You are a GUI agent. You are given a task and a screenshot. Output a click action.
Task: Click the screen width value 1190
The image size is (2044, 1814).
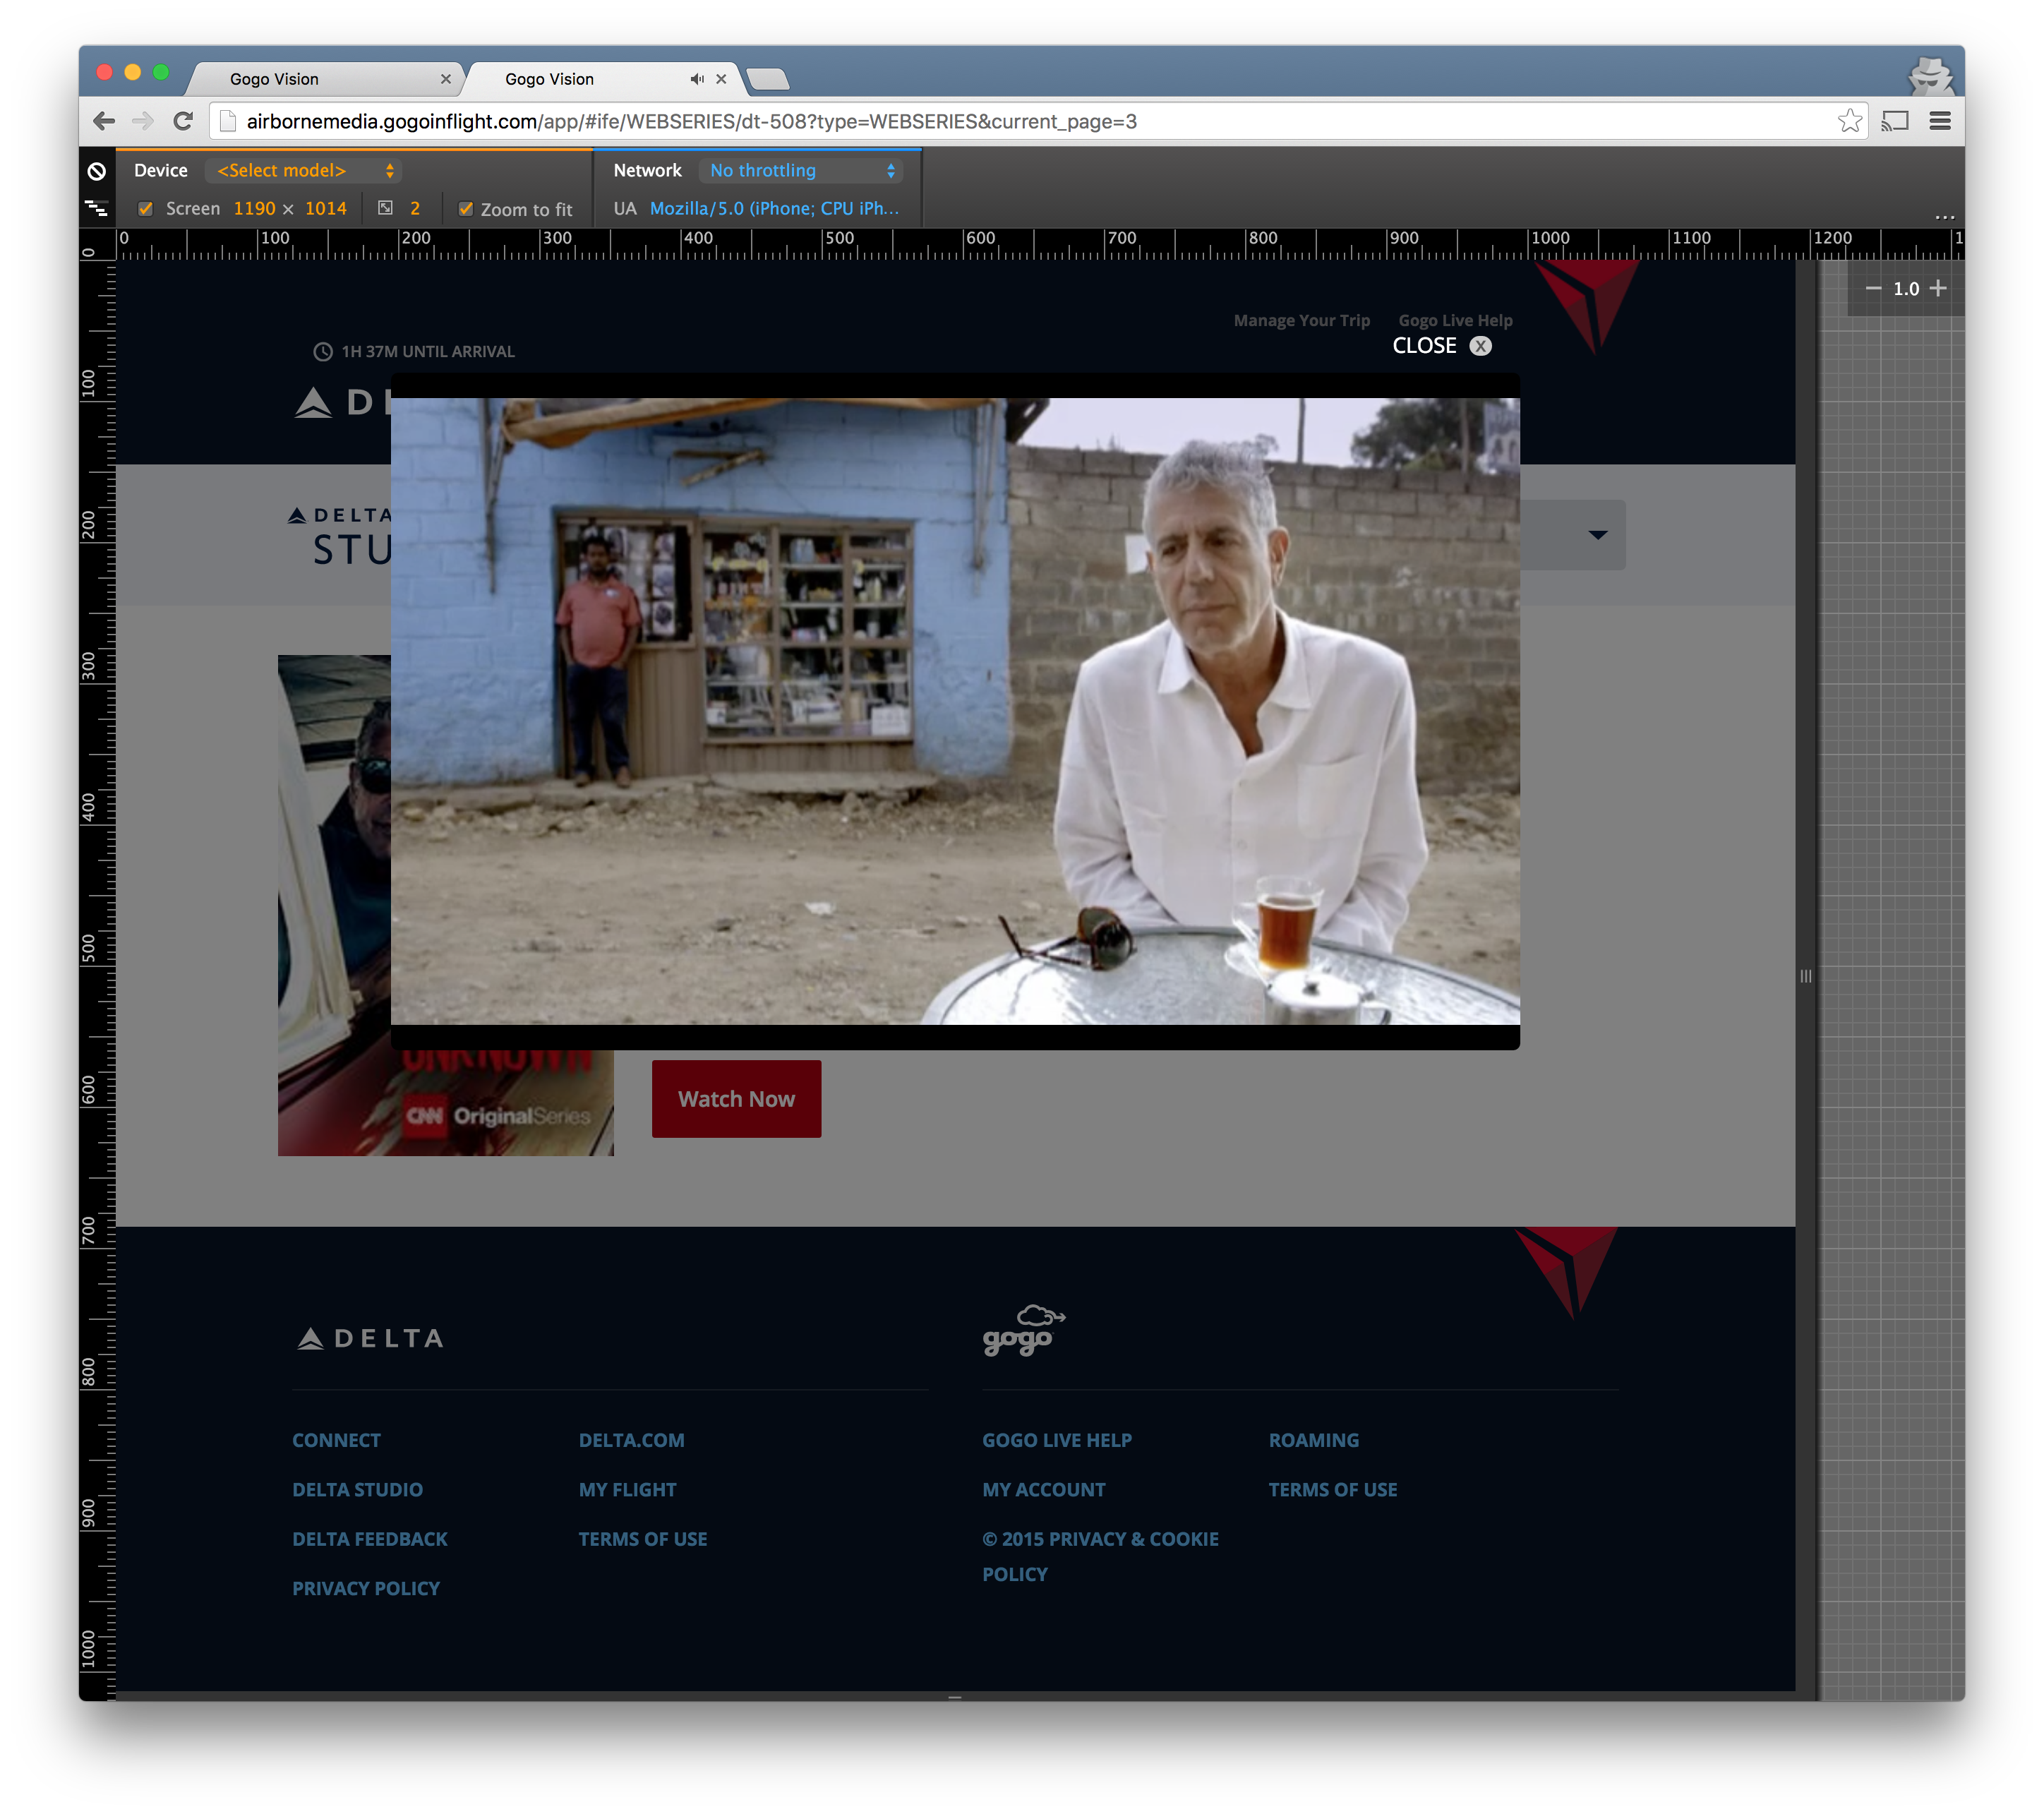click(254, 208)
